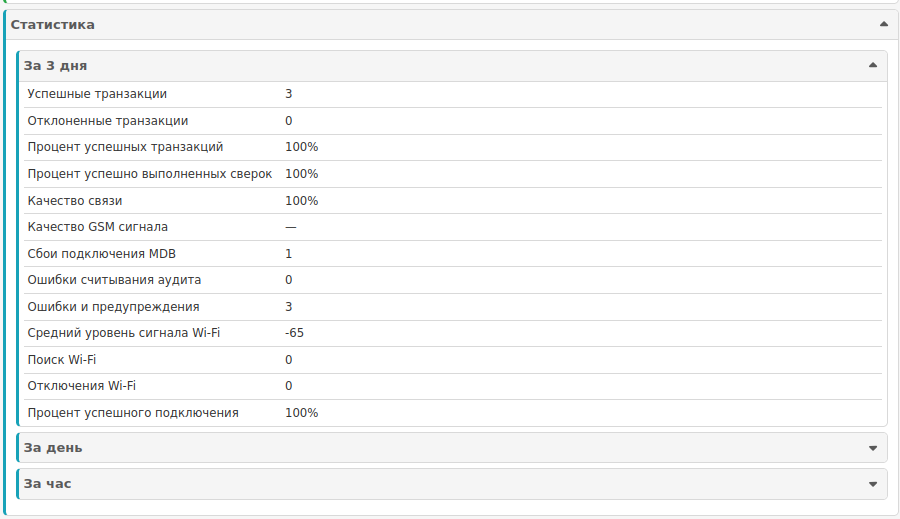Click the Wi-Fi signal value -65

click(294, 333)
